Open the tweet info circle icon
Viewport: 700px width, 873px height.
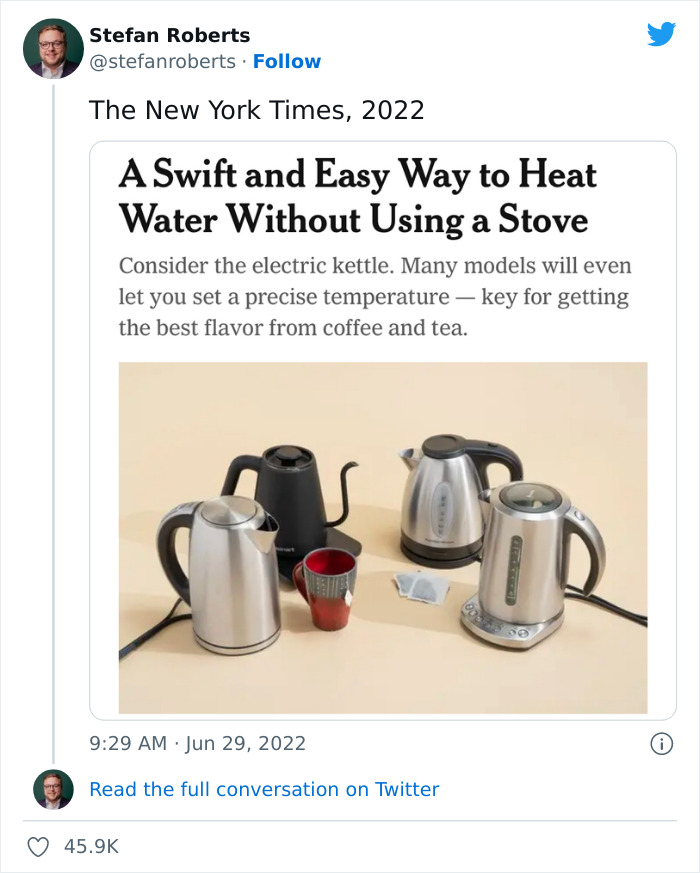(660, 743)
